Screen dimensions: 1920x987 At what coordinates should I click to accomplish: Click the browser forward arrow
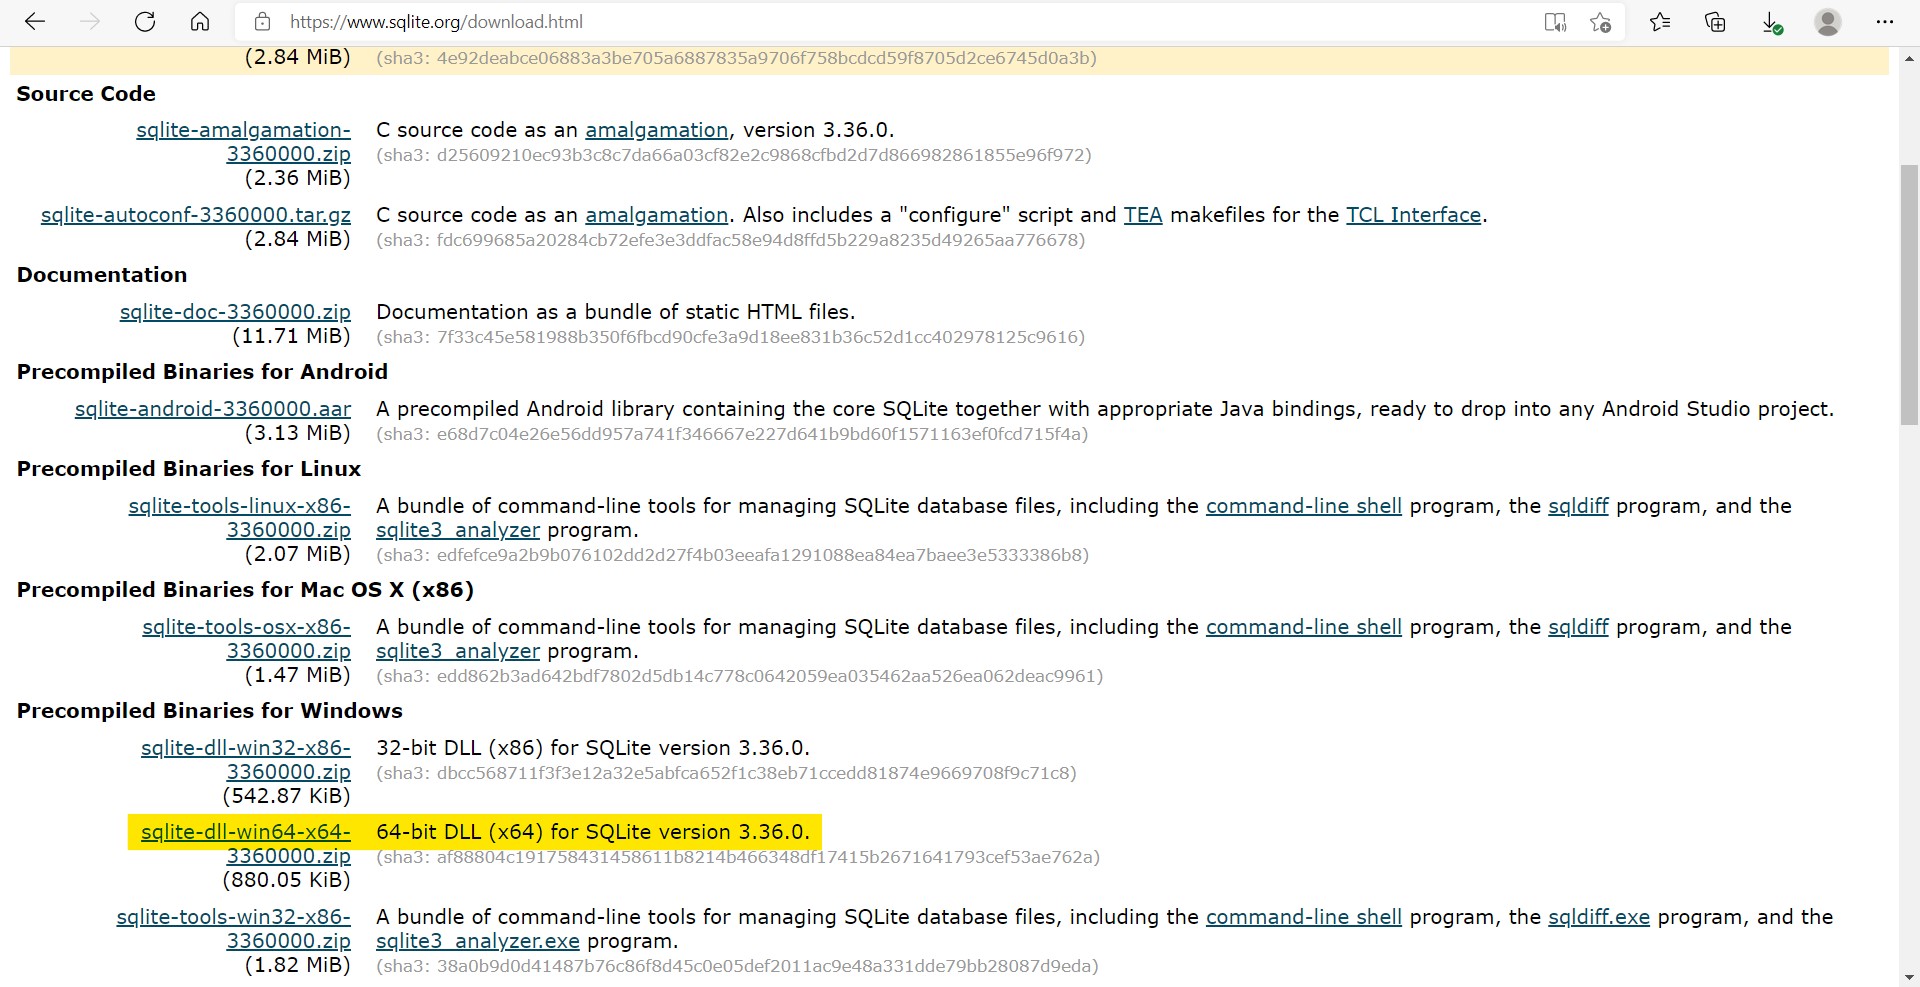90,22
